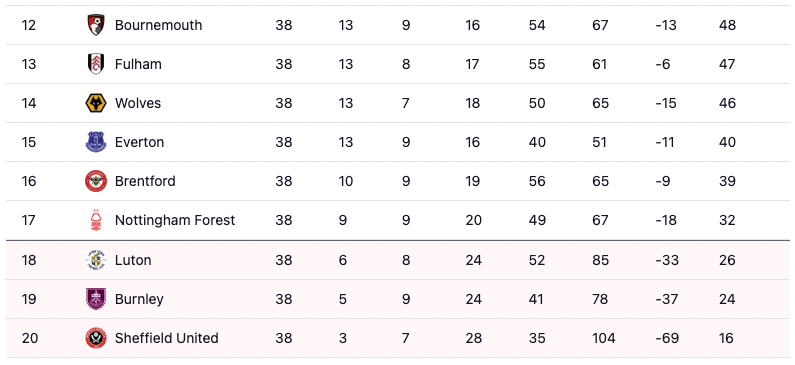Screen dimensions: 795x365
Task: Click the Burnley claret crest
Action: 96,299
